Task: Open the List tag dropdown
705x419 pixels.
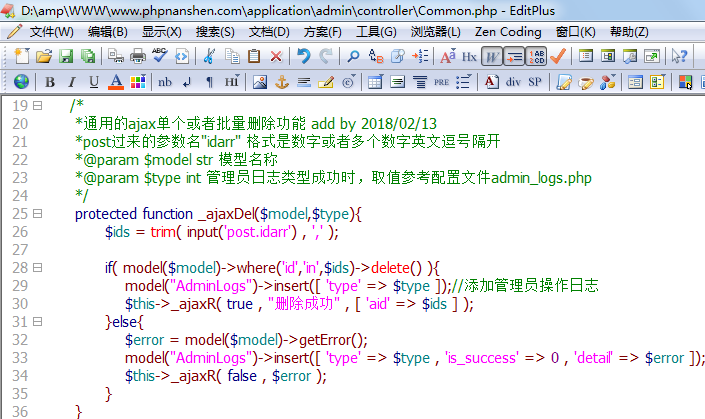Action: coord(463,82)
